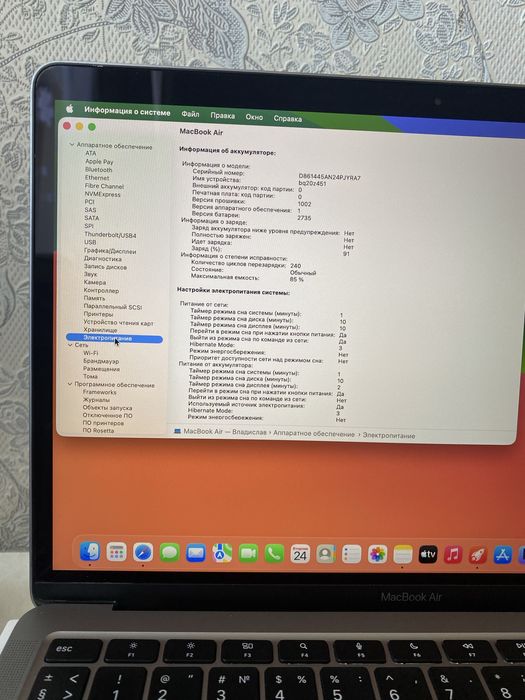Select ПО Rosetta in the sidebar
525x700 pixels.
point(98,430)
